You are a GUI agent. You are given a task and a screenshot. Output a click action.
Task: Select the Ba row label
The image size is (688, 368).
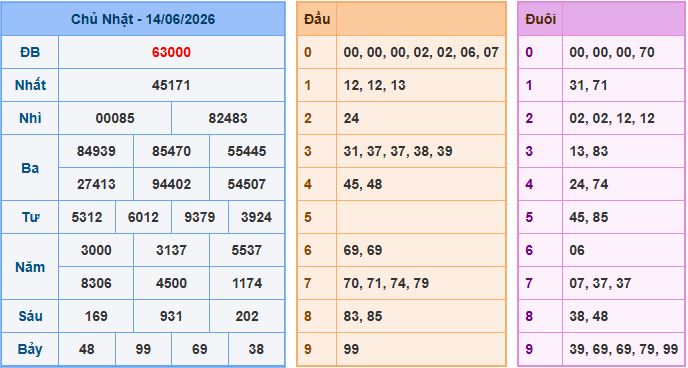(x=30, y=168)
